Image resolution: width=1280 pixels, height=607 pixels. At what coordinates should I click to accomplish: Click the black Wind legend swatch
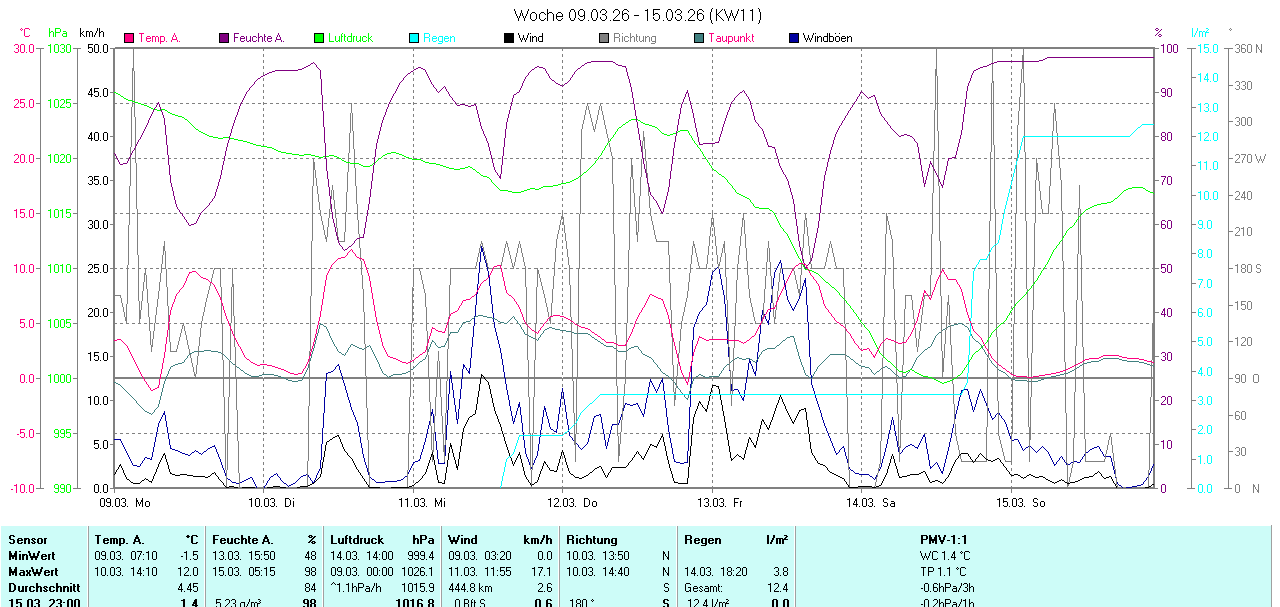point(509,38)
